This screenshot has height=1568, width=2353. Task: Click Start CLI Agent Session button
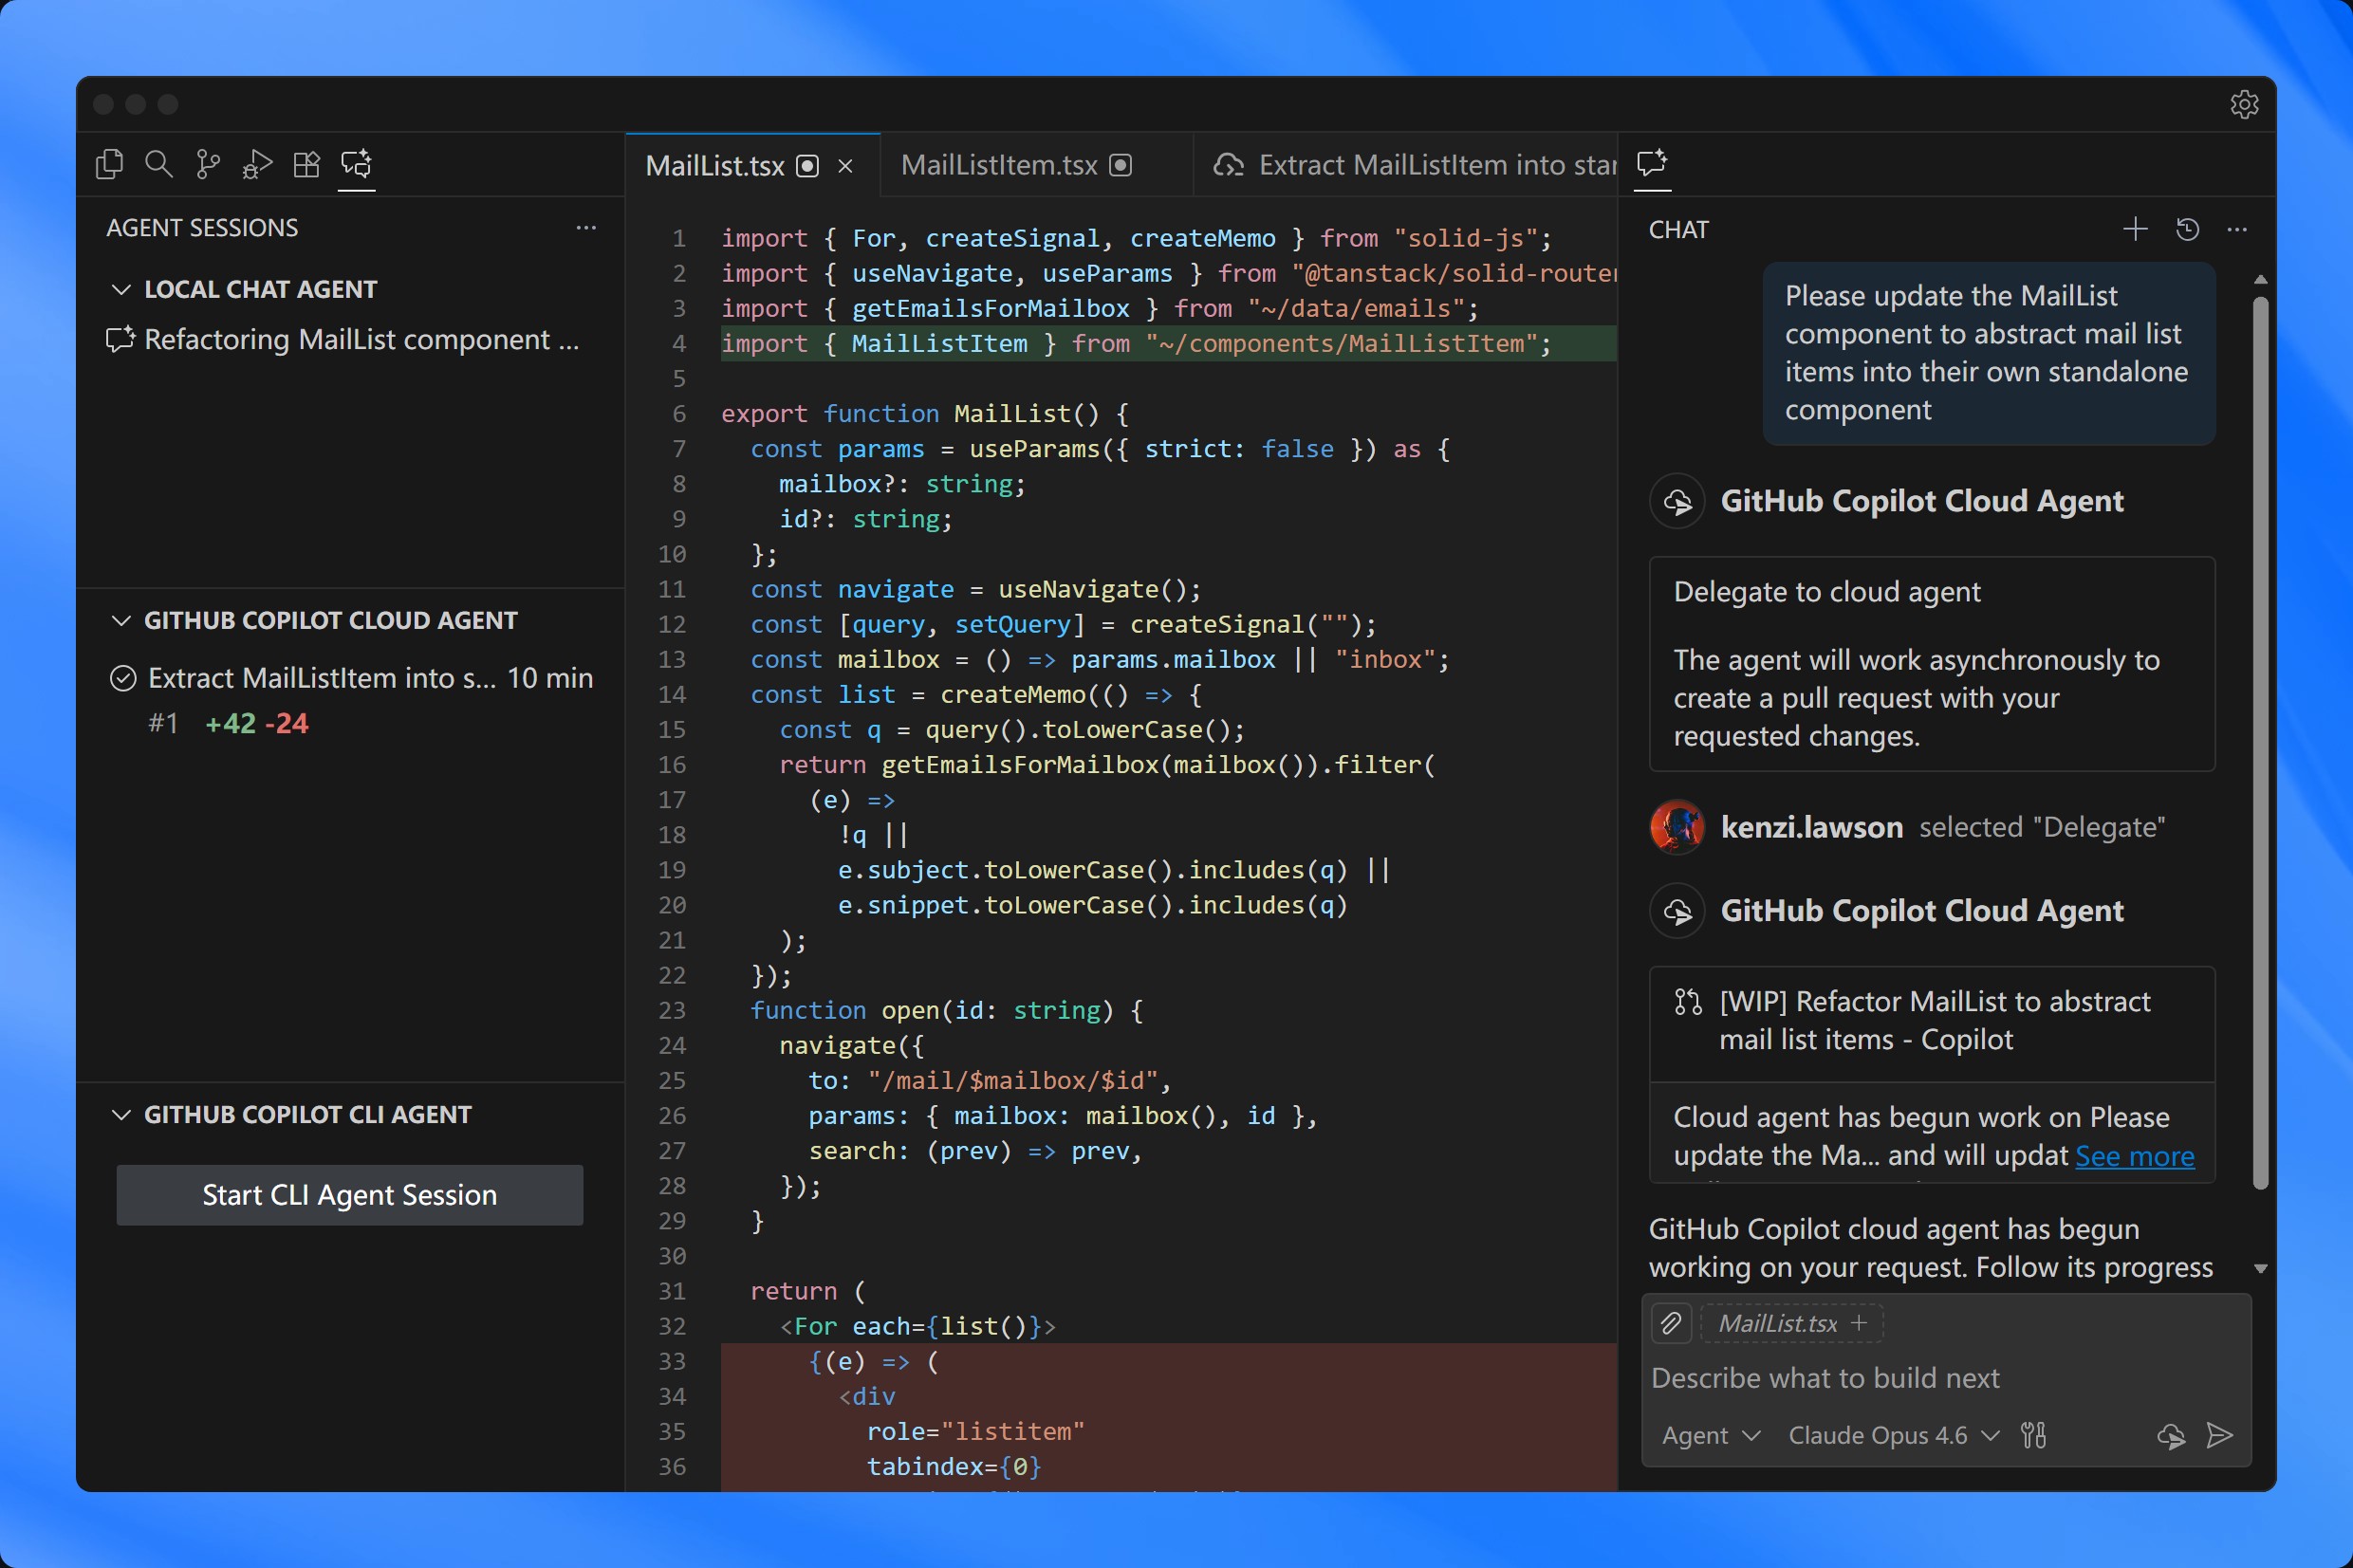pos(349,1195)
